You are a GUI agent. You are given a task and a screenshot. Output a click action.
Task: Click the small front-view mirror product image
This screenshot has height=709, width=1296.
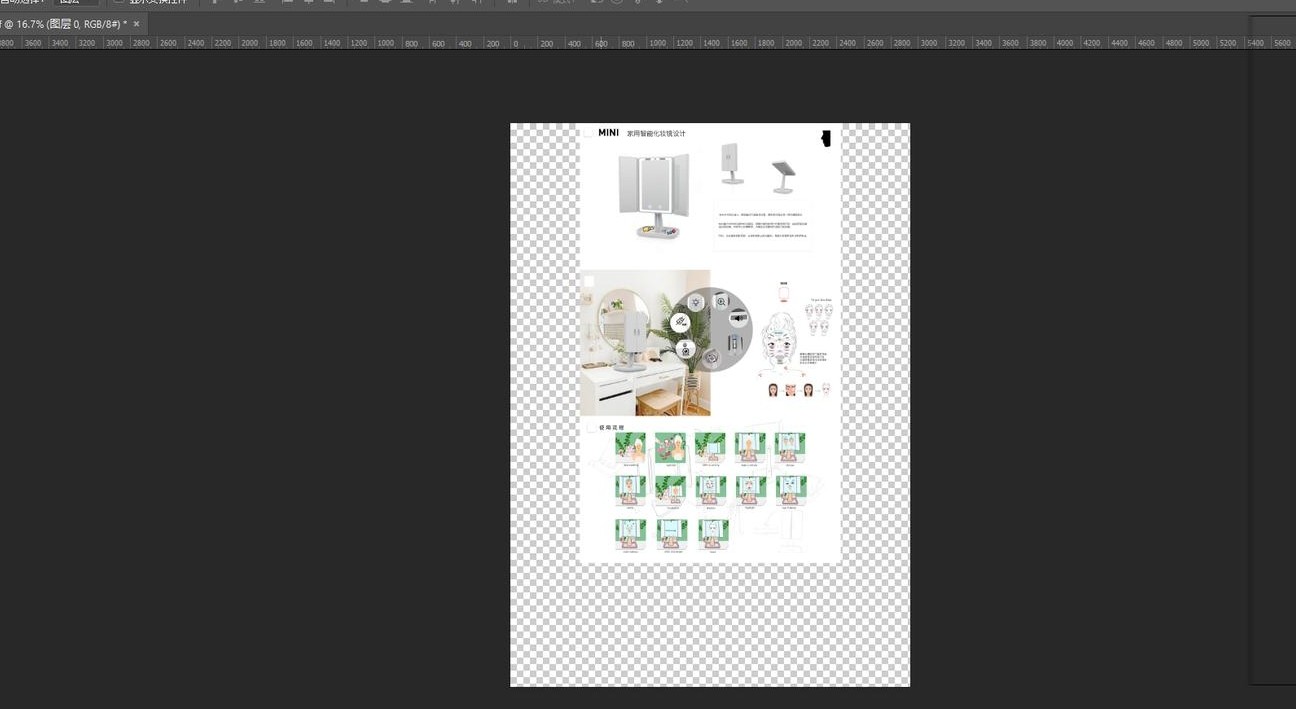coord(733,164)
